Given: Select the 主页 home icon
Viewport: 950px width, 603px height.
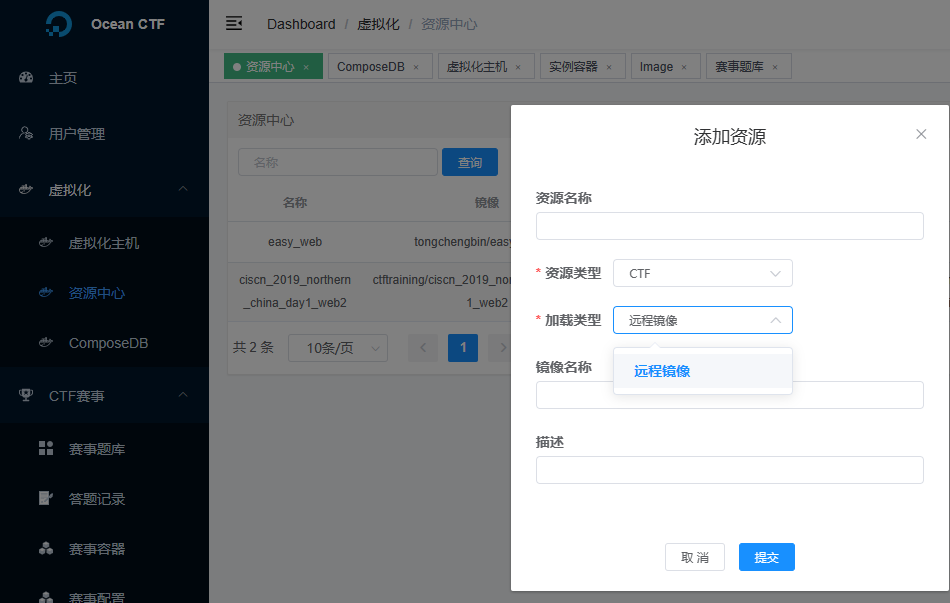Looking at the screenshot, I should pos(26,77).
